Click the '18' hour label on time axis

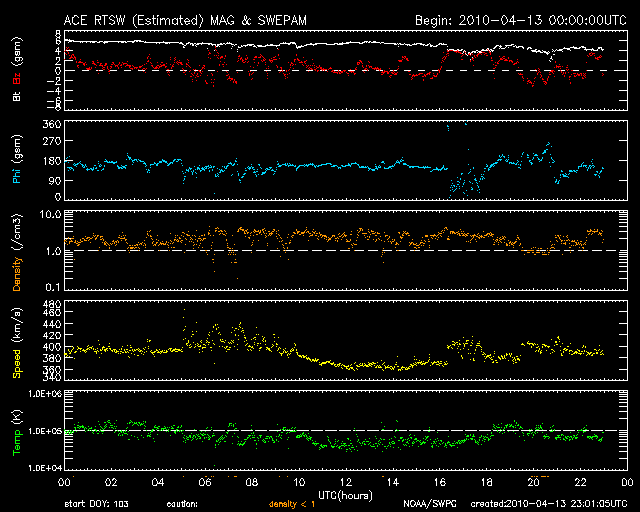[487, 483]
